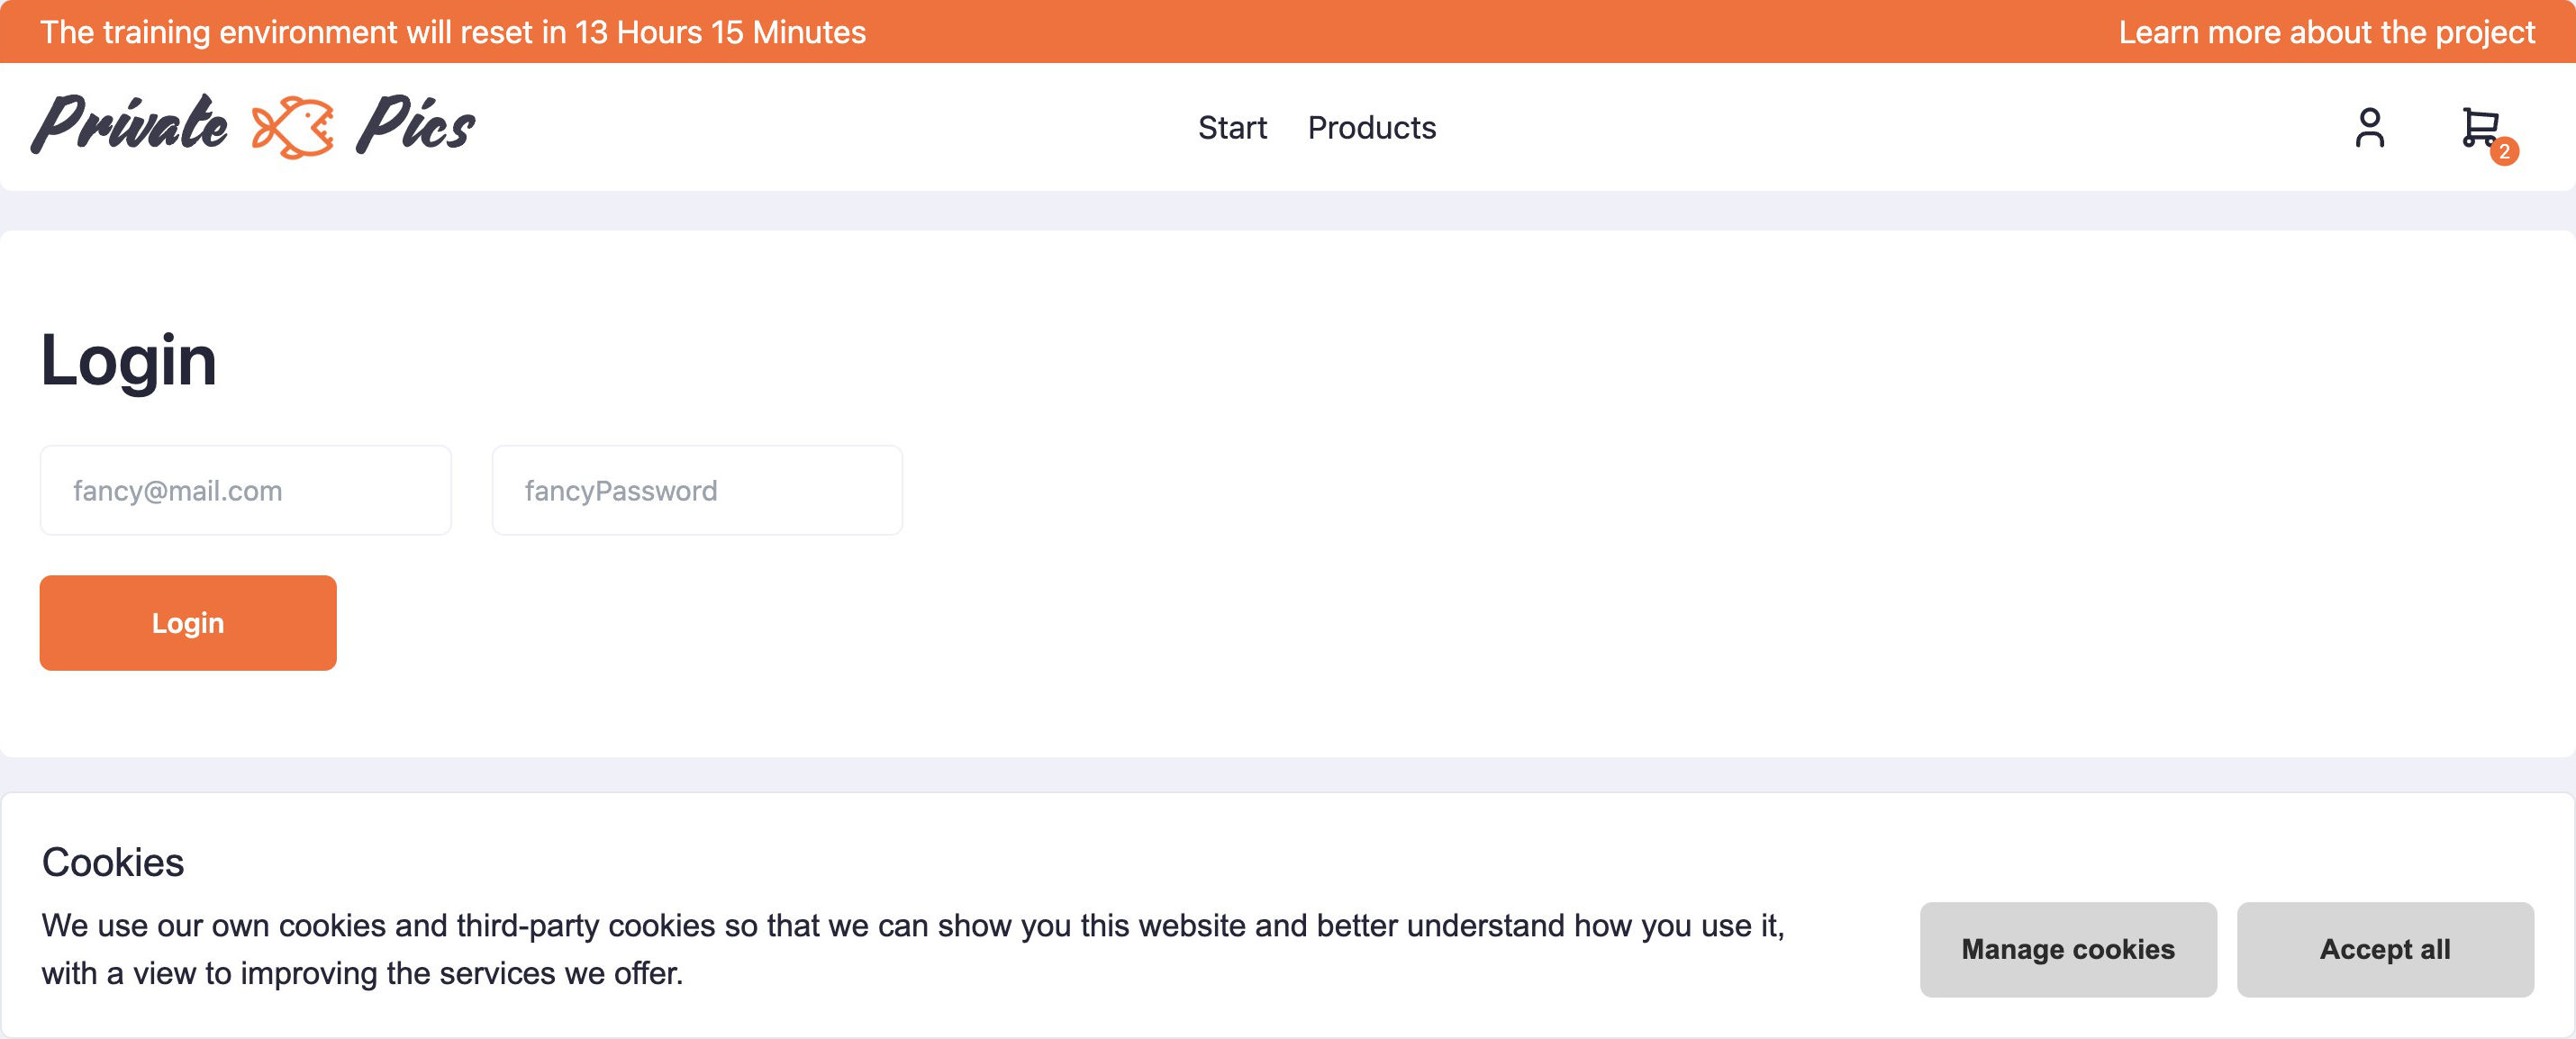Image resolution: width=2576 pixels, height=1039 pixels.
Task: Focus the fancyPassword field
Action: pyautogui.click(x=697, y=489)
